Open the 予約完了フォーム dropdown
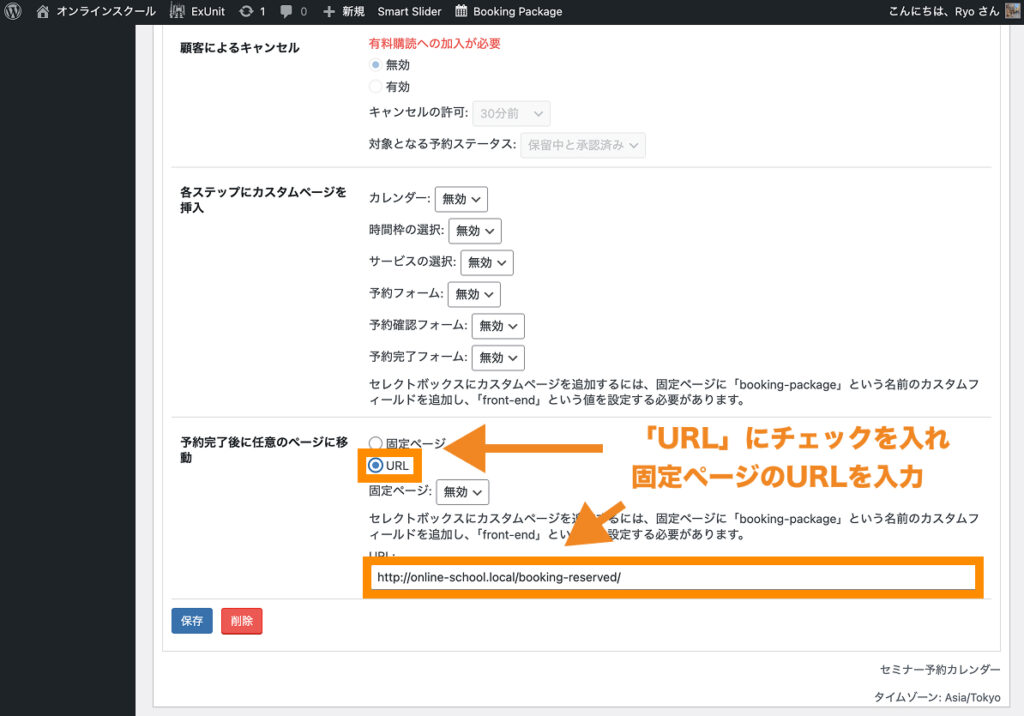 498,357
